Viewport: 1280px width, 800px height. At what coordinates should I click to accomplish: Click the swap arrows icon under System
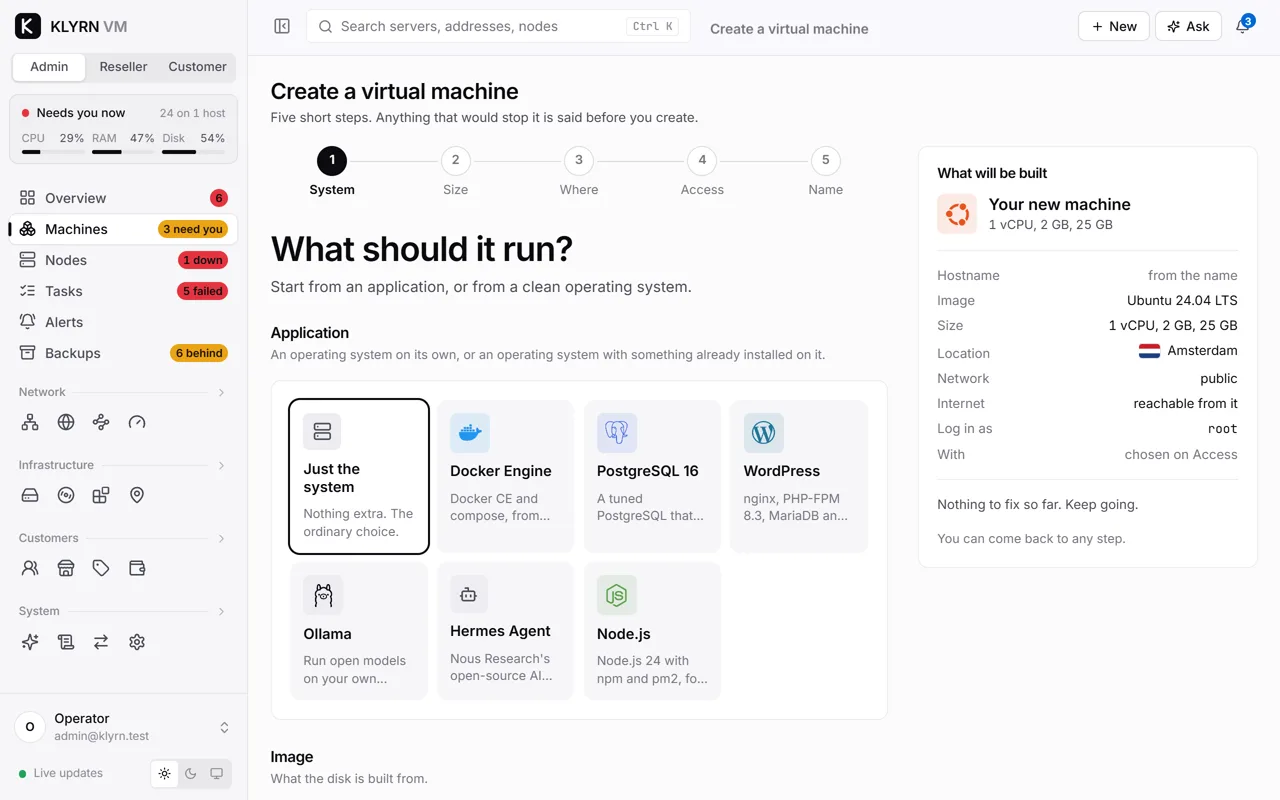[101, 642]
